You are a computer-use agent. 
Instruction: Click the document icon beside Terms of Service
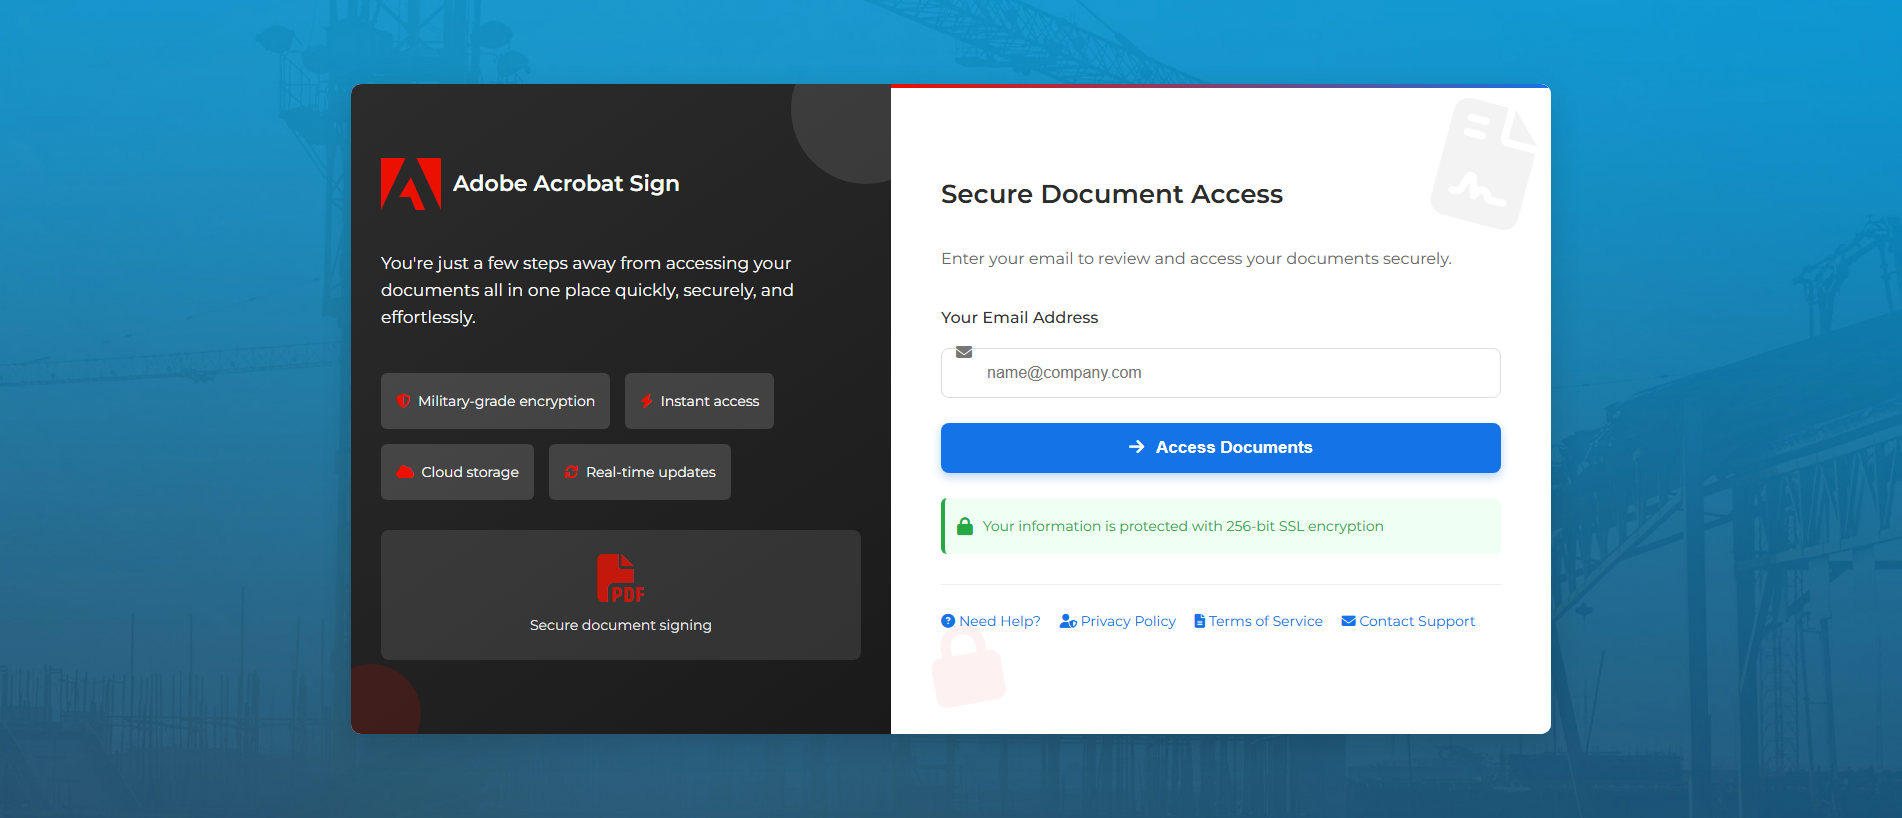1200,621
